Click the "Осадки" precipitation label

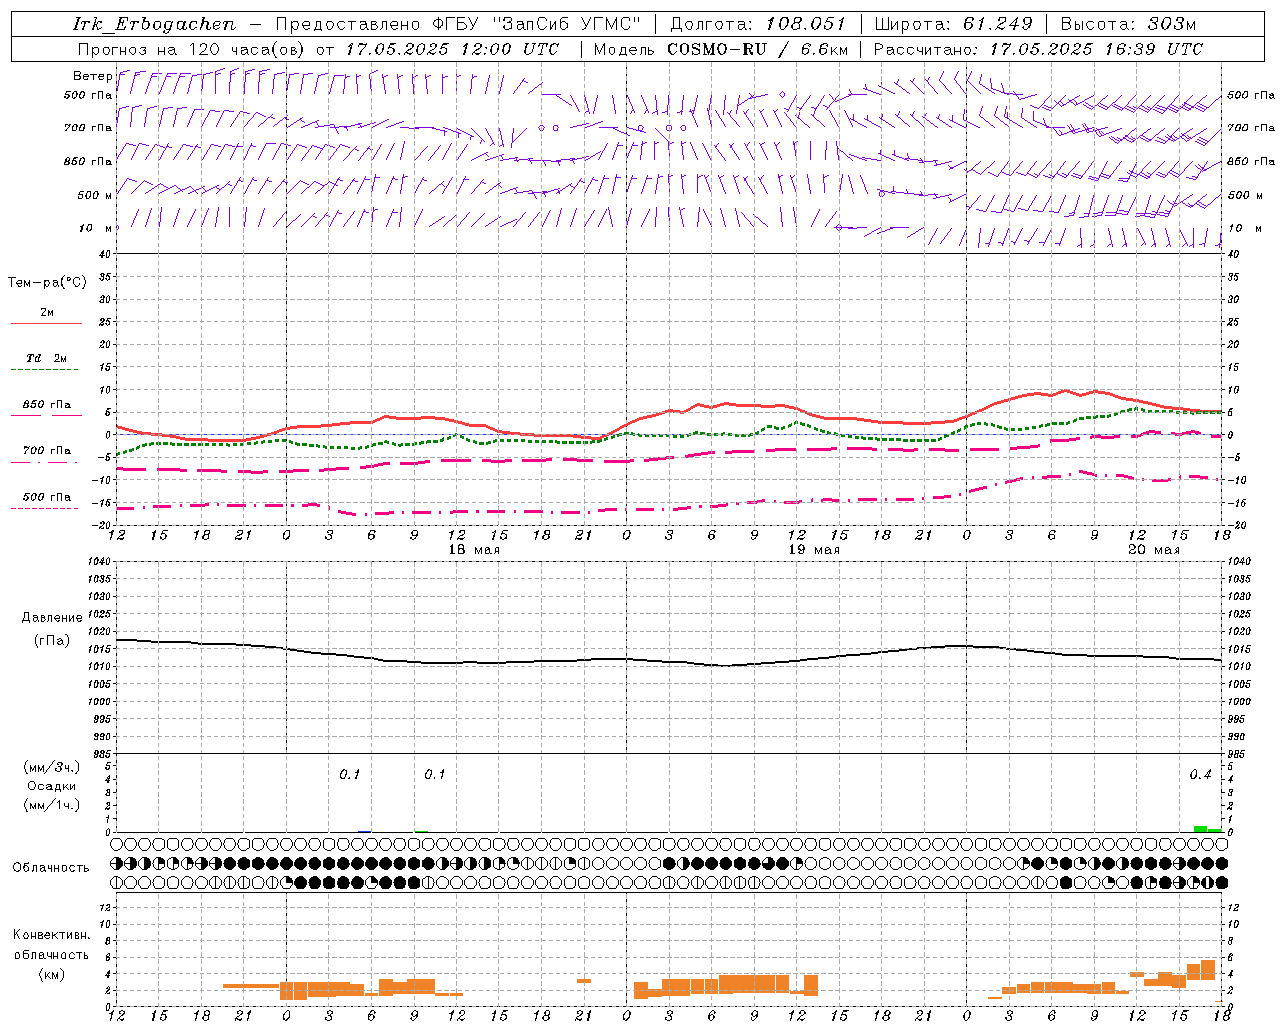pos(51,786)
